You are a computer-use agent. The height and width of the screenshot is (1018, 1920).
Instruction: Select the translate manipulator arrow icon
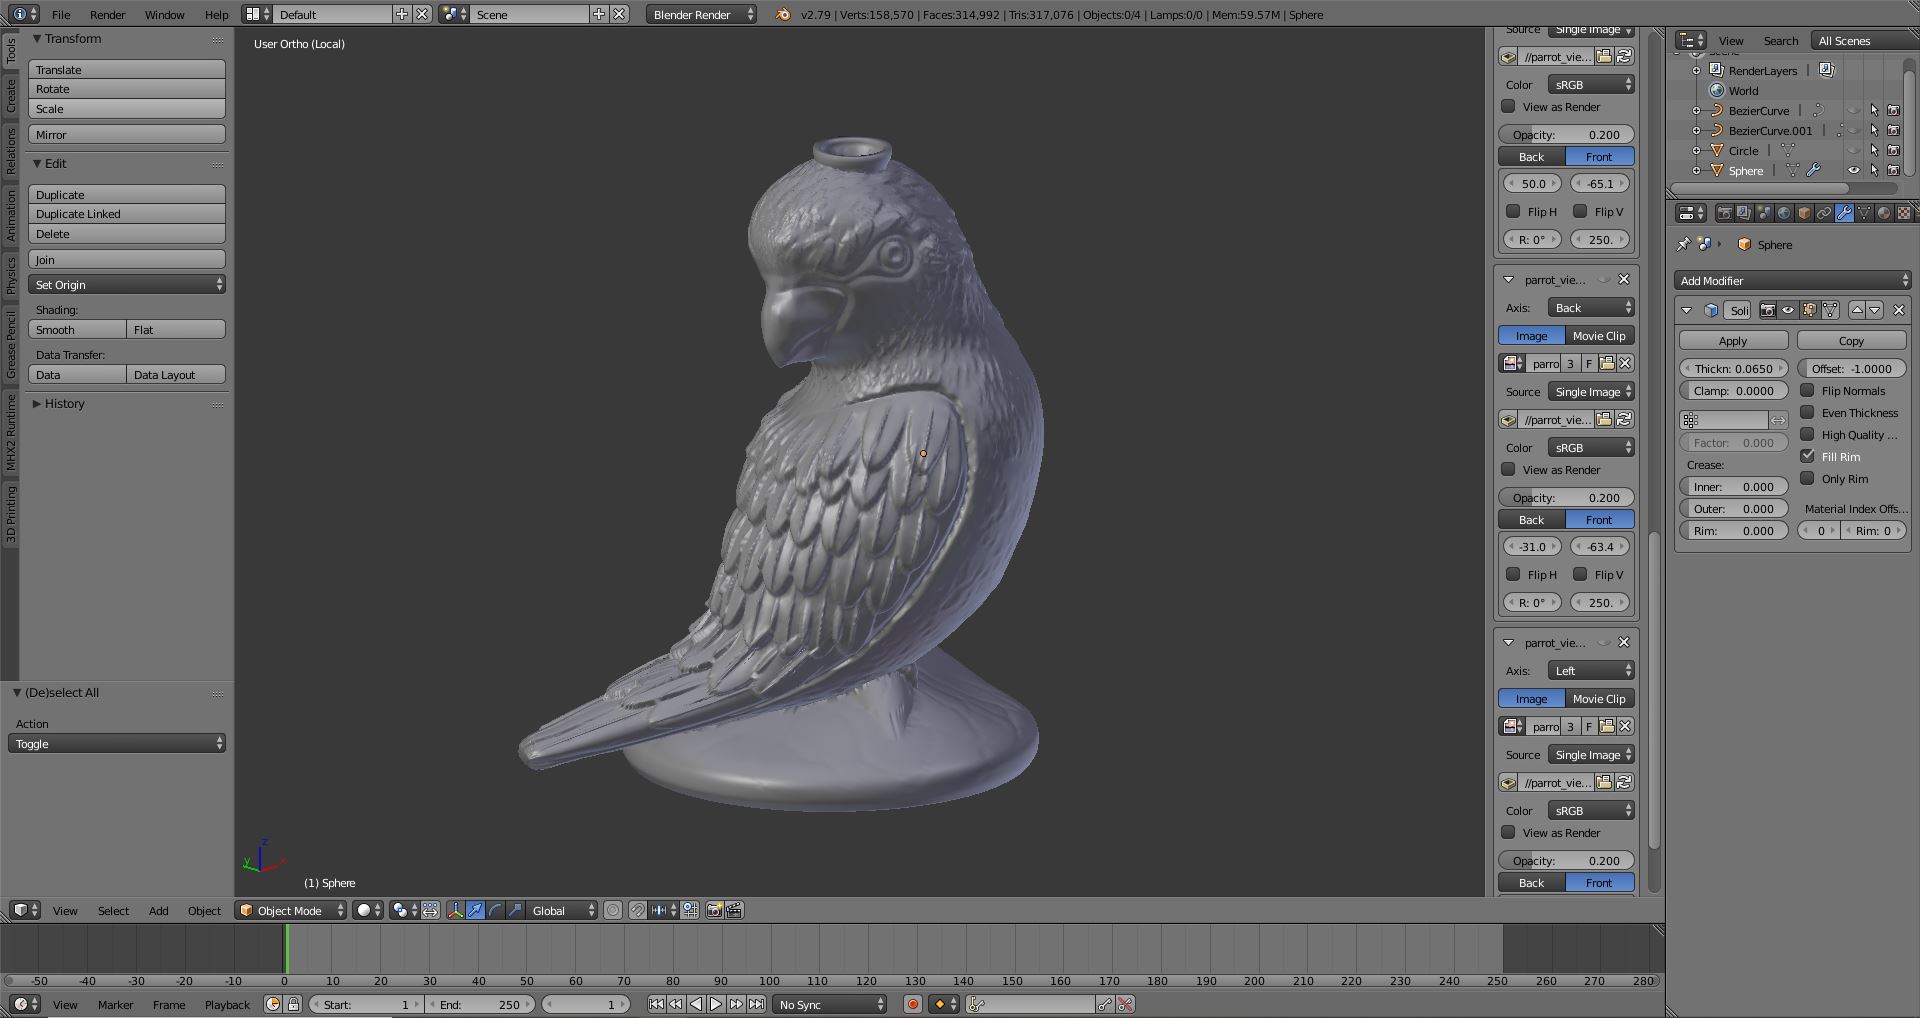pyautogui.click(x=475, y=910)
